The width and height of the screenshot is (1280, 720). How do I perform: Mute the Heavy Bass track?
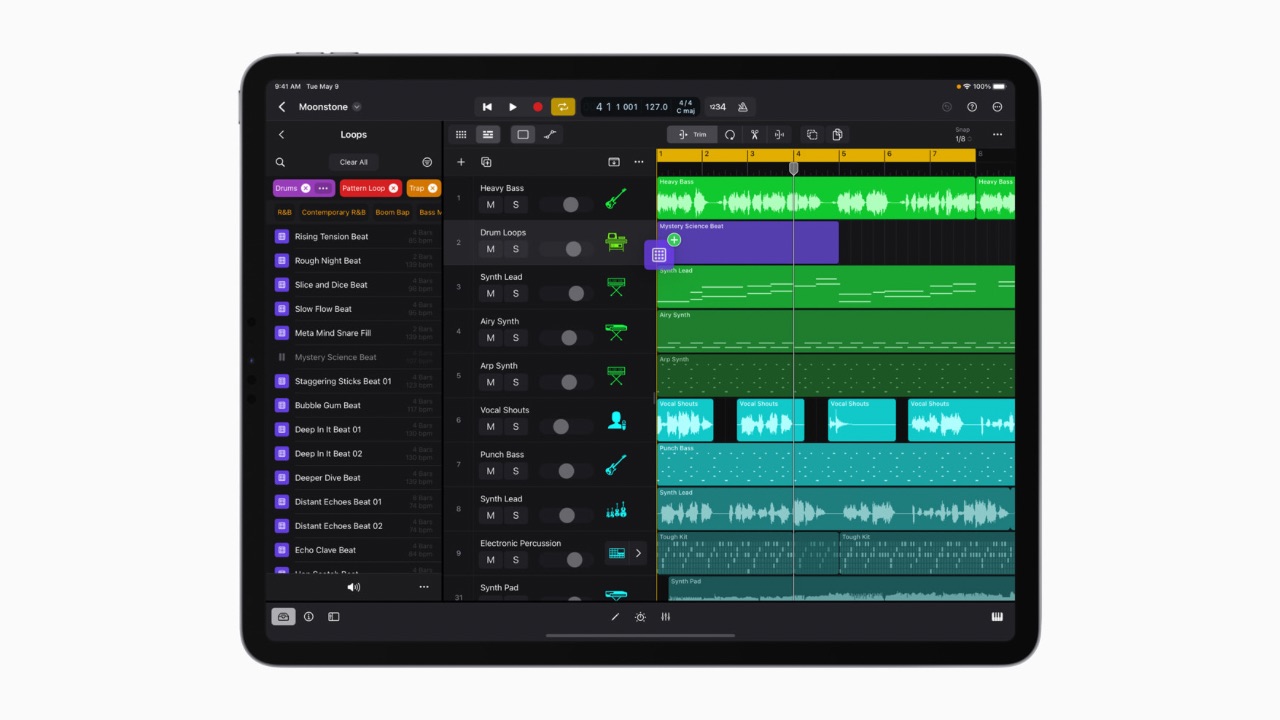click(490, 204)
